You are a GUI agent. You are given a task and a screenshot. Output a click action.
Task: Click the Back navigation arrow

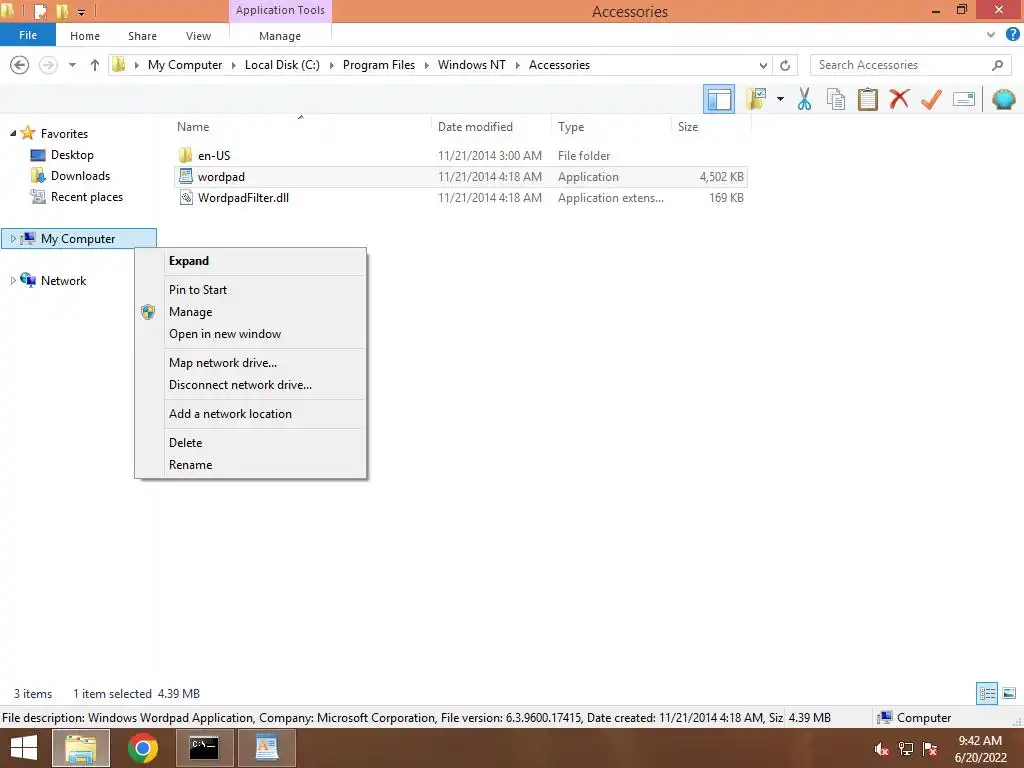[20, 65]
